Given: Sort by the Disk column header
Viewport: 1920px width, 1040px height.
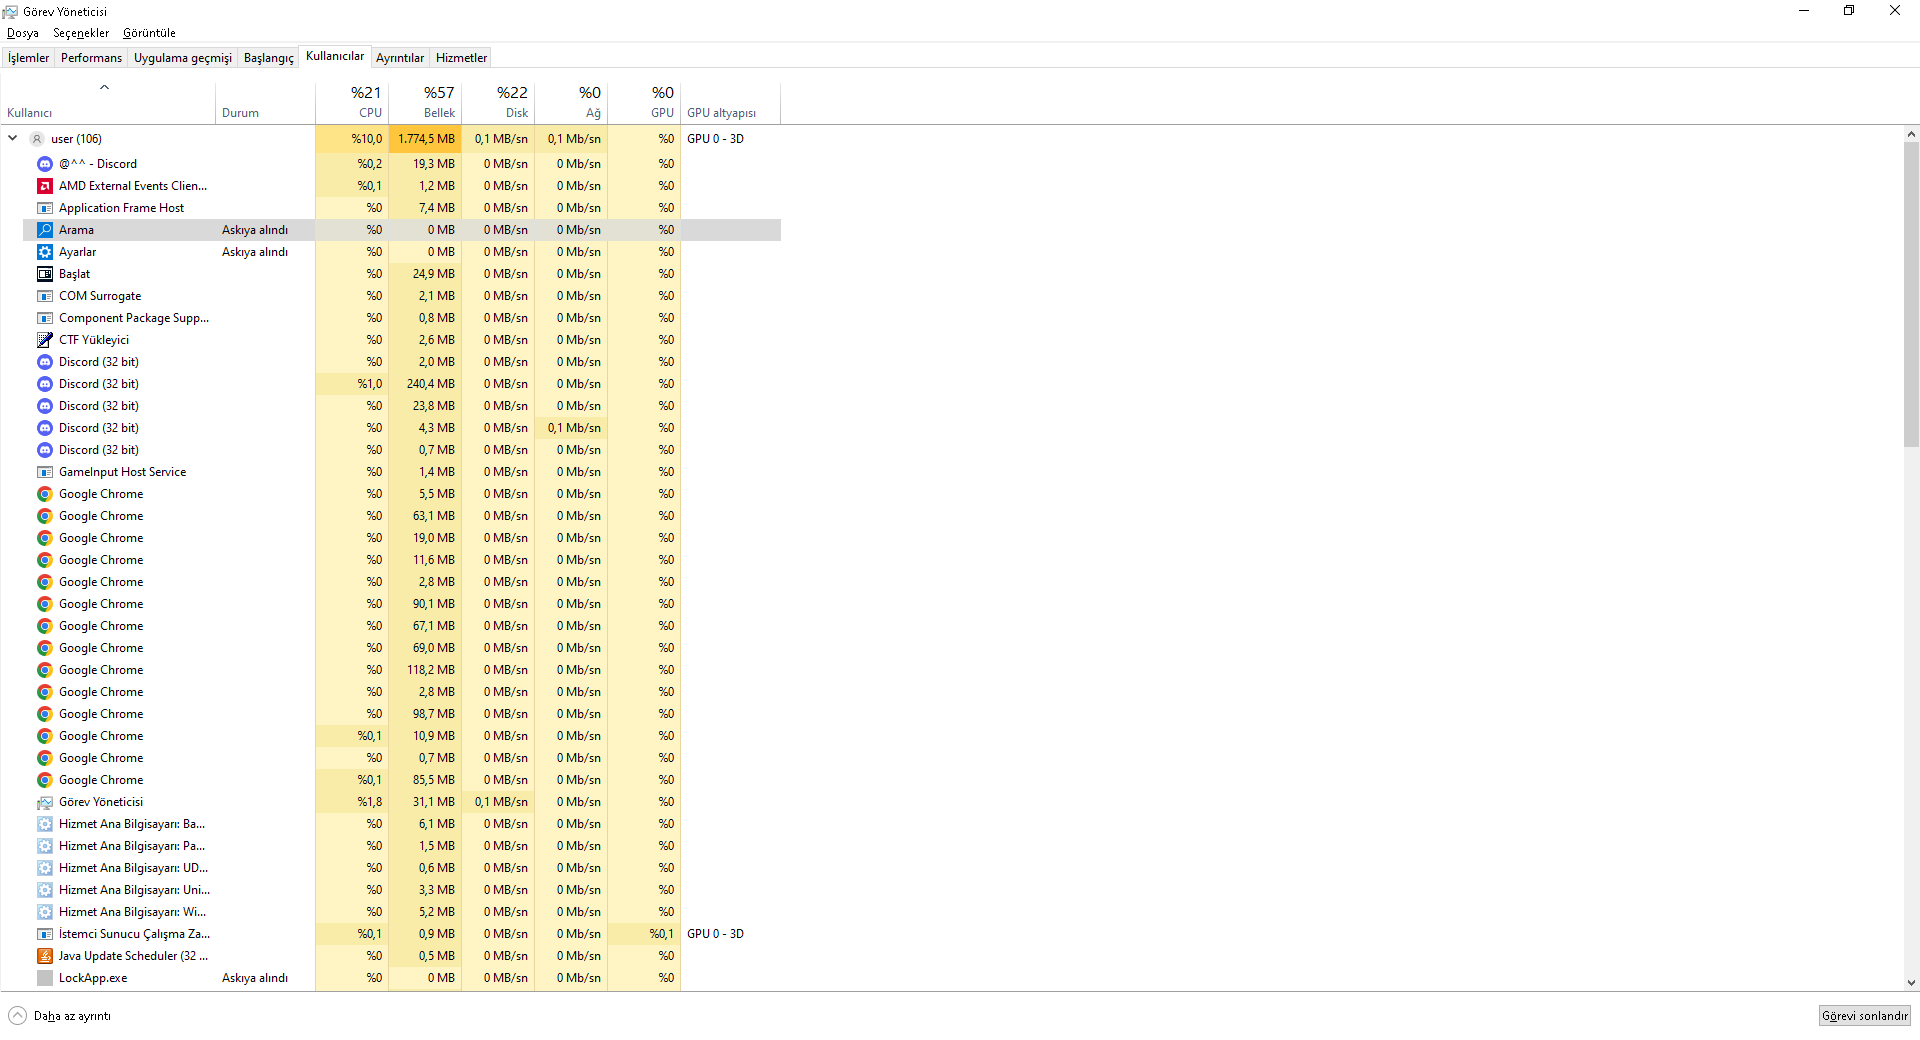Looking at the screenshot, I should pyautogui.click(x=498, y=103).
